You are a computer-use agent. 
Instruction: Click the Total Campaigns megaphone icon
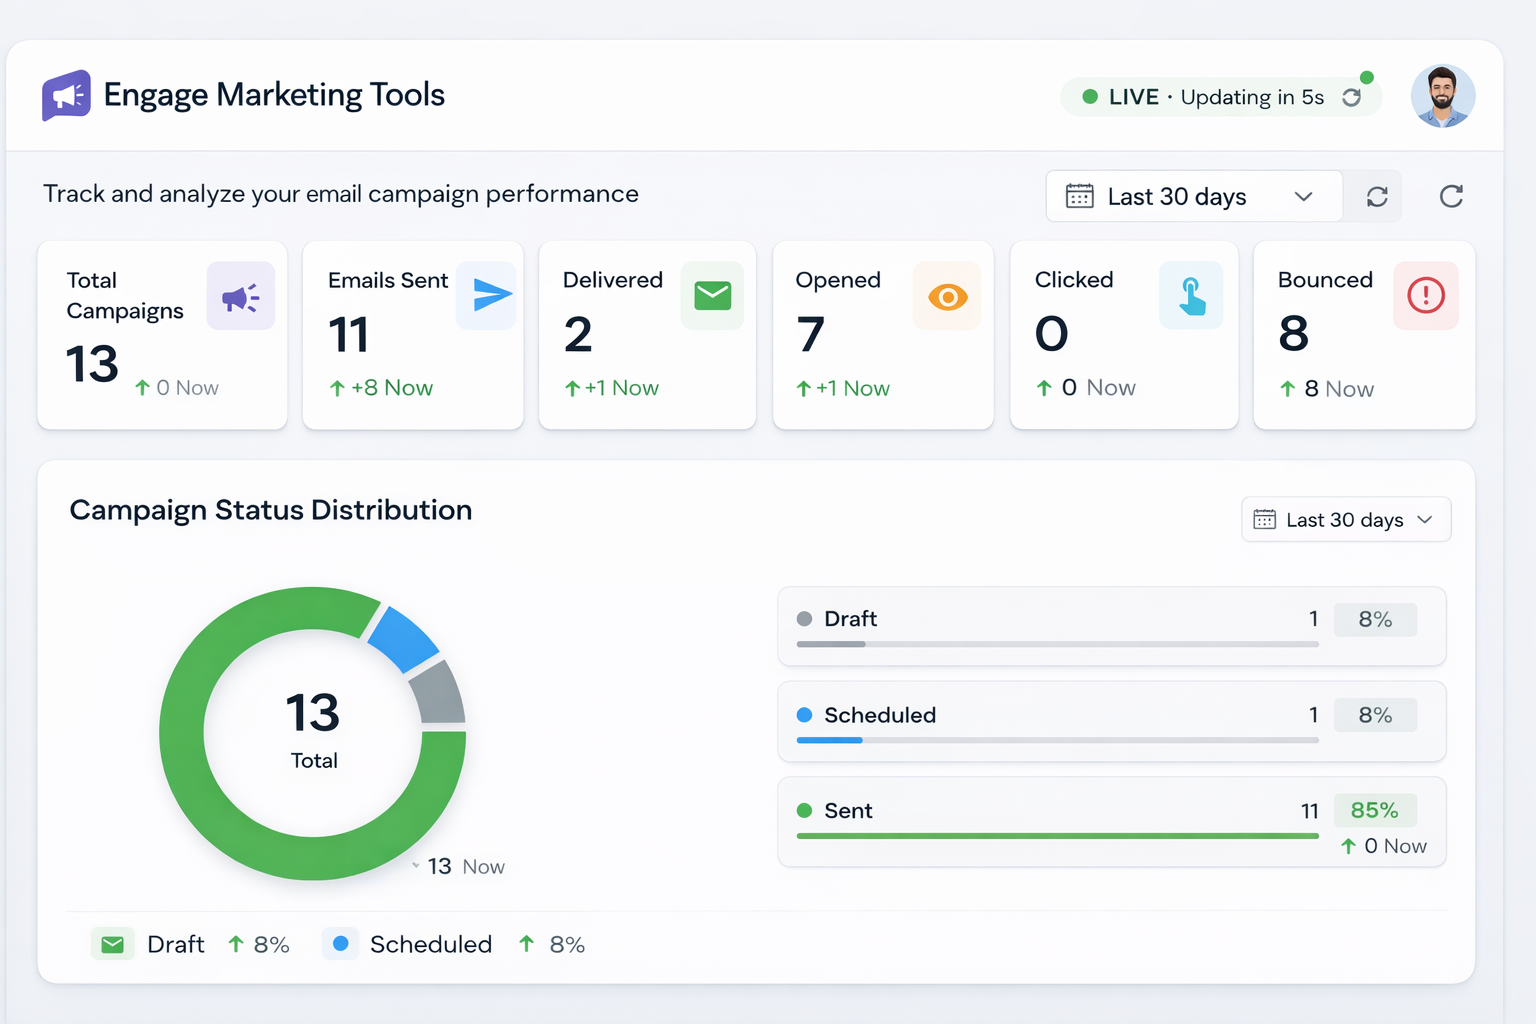240,296
